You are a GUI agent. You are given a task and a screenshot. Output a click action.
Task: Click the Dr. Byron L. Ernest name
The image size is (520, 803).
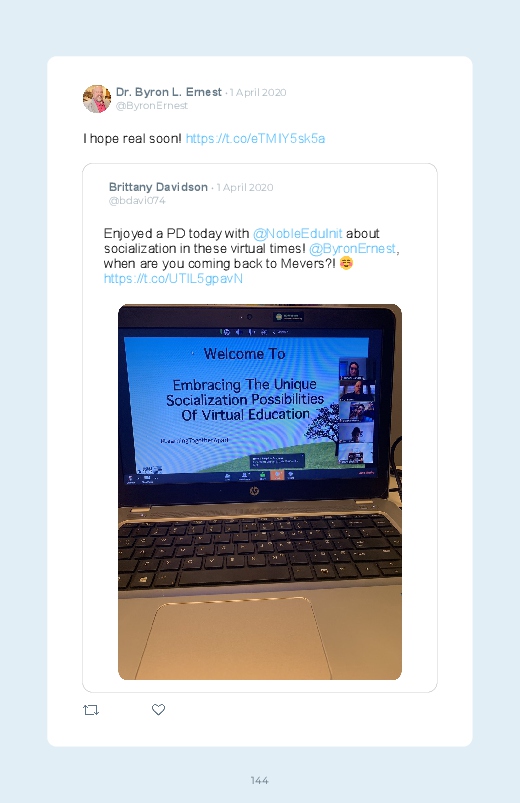[x=169, y=92]
